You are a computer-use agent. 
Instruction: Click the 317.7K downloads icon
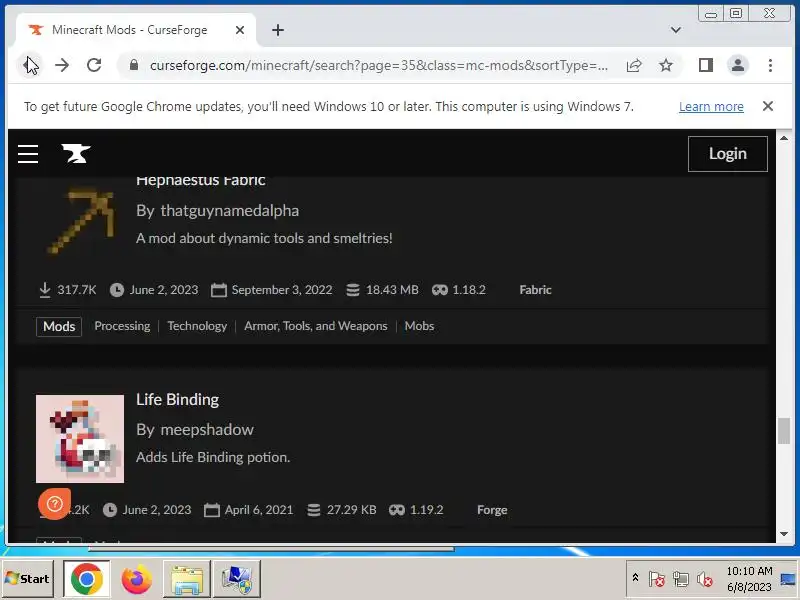tap(45, 290)
